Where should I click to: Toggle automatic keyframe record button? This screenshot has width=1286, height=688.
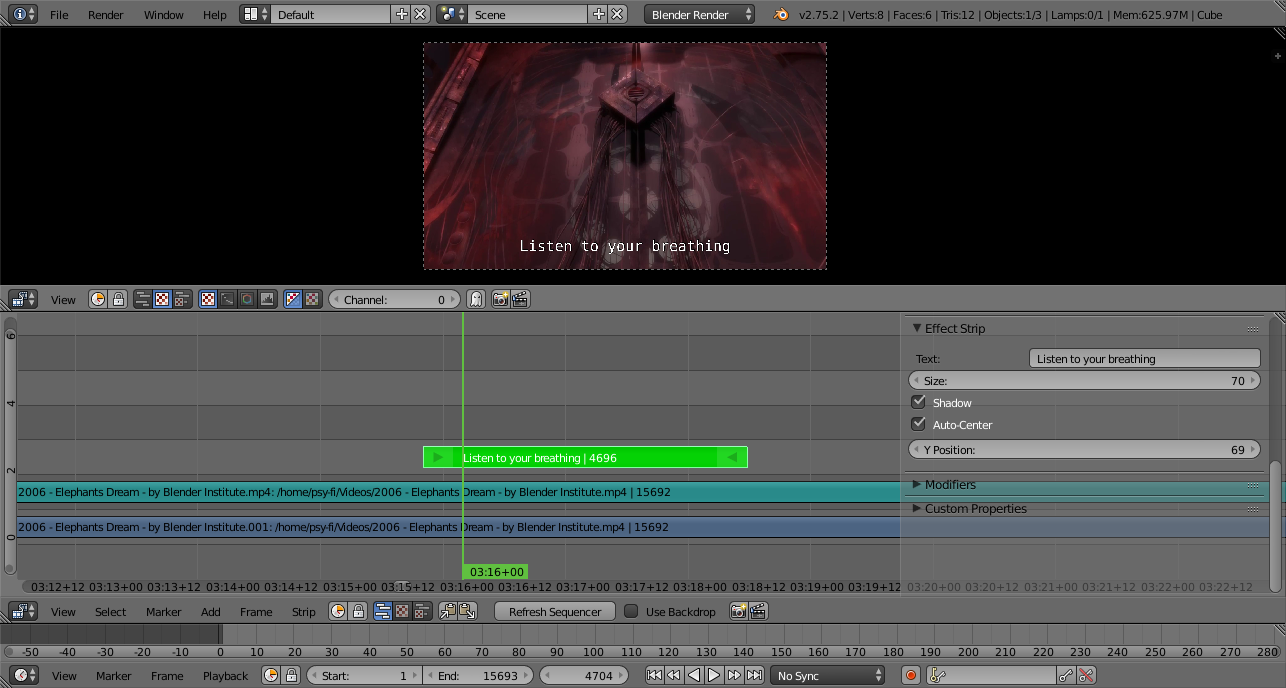pyautogui.click(x=911, y=675)
